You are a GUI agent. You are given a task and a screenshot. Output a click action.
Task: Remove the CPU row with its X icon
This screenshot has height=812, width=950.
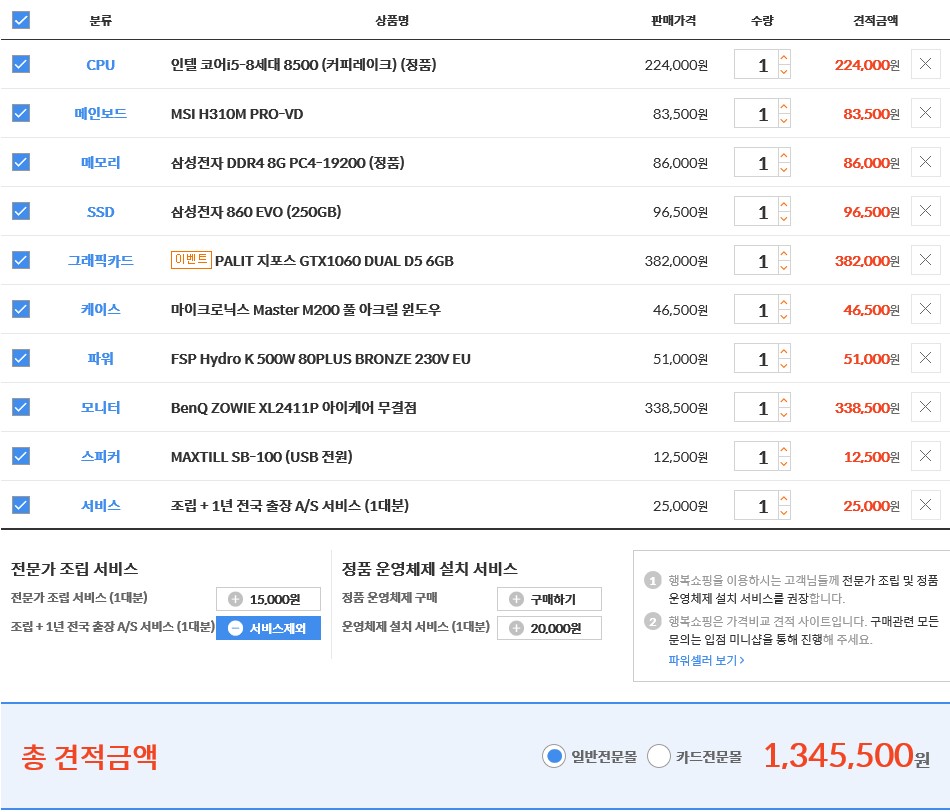[925, 64]
